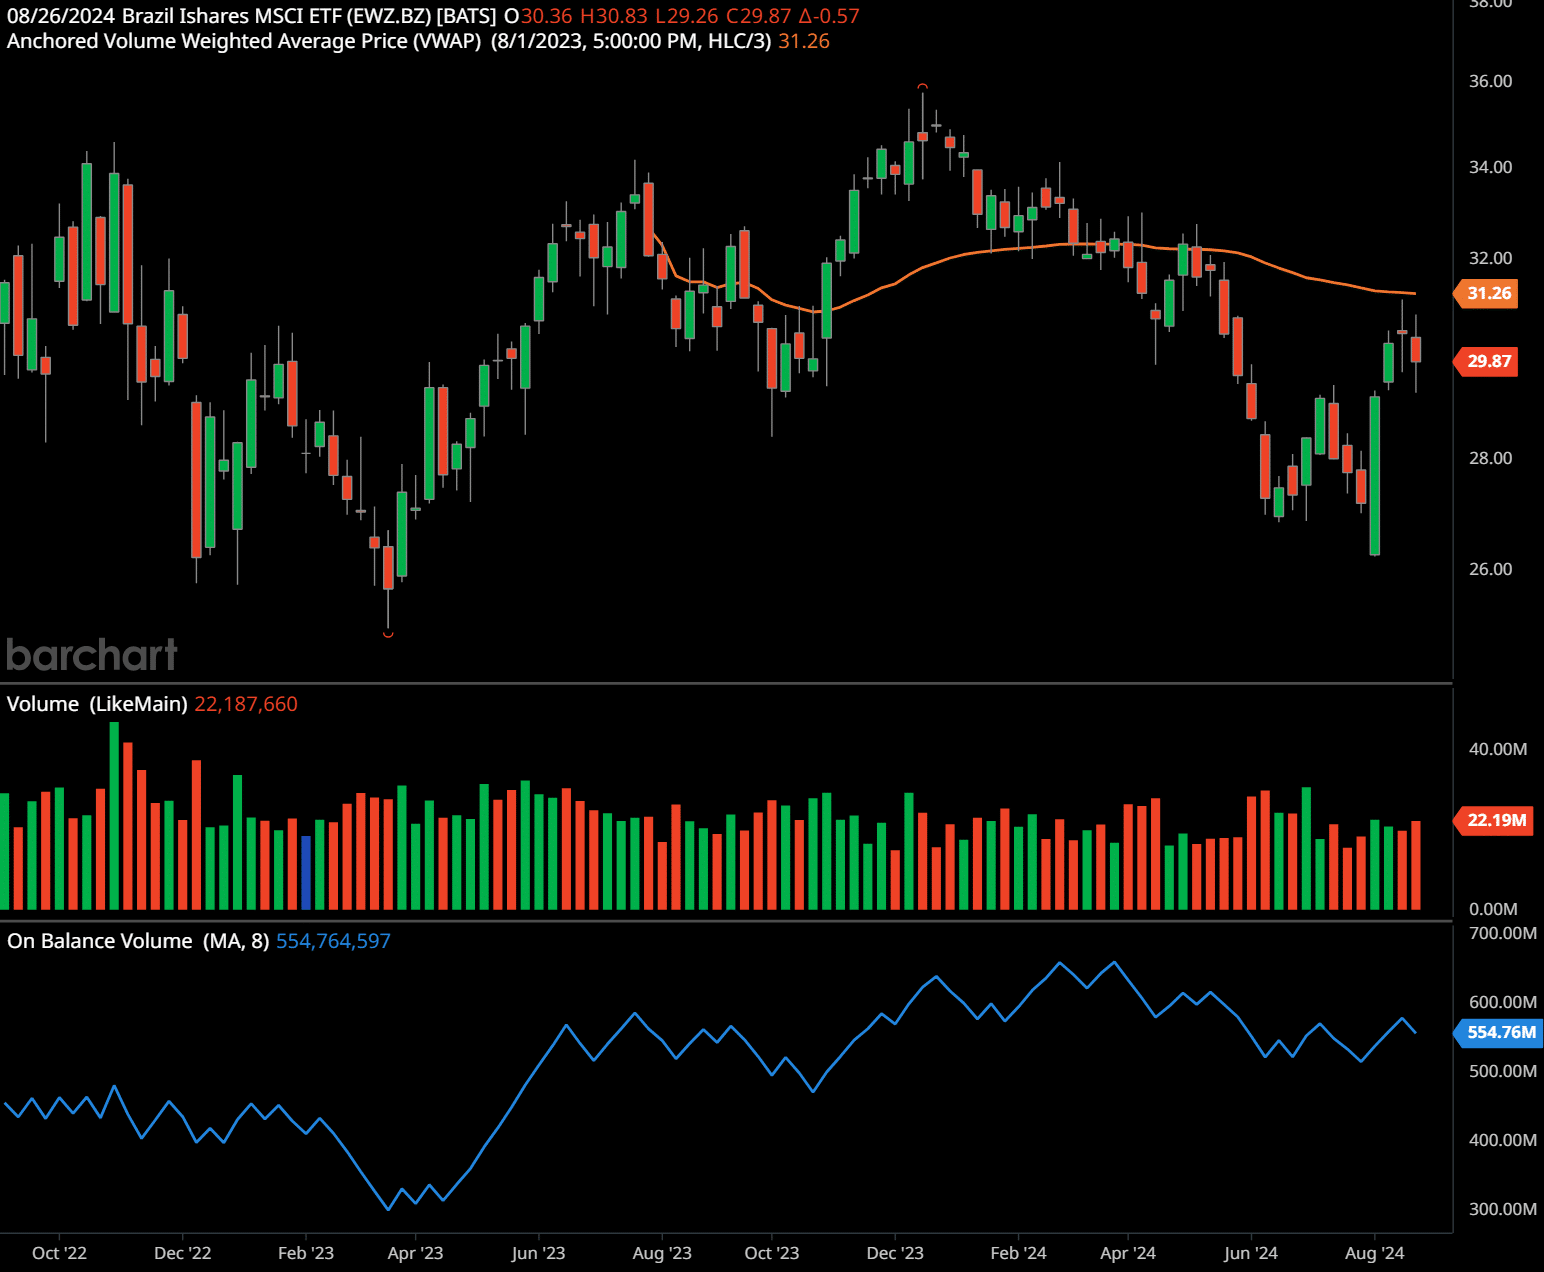Viewport: 1544px width, 1272px height.
Task: Click the 31.26 VWAP price tag
Action: 1487,293
